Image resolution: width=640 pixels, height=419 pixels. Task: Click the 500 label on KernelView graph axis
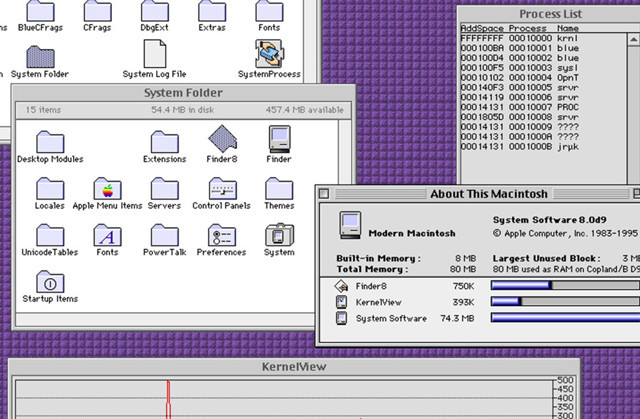pos(566,380)
